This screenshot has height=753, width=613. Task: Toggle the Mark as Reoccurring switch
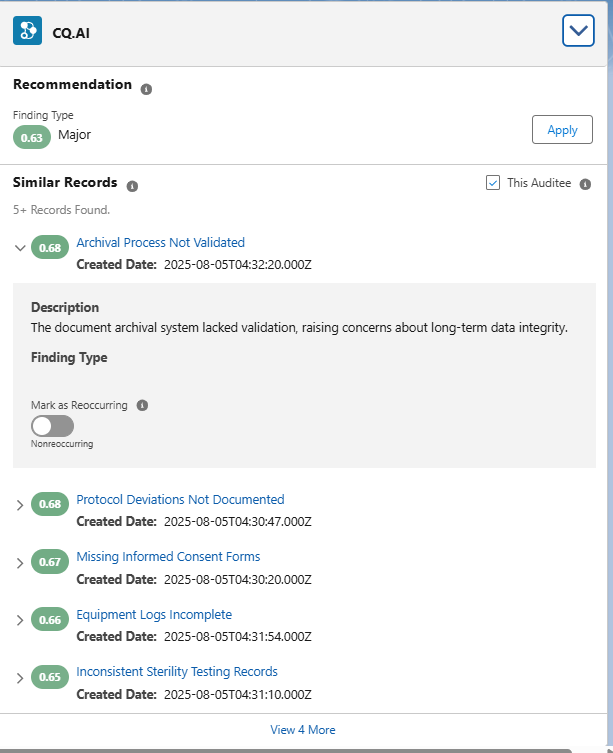[52, 426]
